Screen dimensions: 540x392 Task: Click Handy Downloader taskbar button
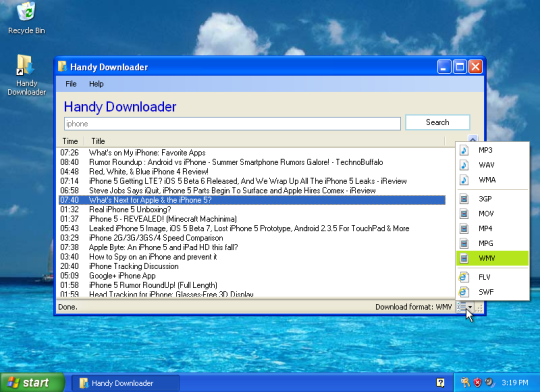125,383
